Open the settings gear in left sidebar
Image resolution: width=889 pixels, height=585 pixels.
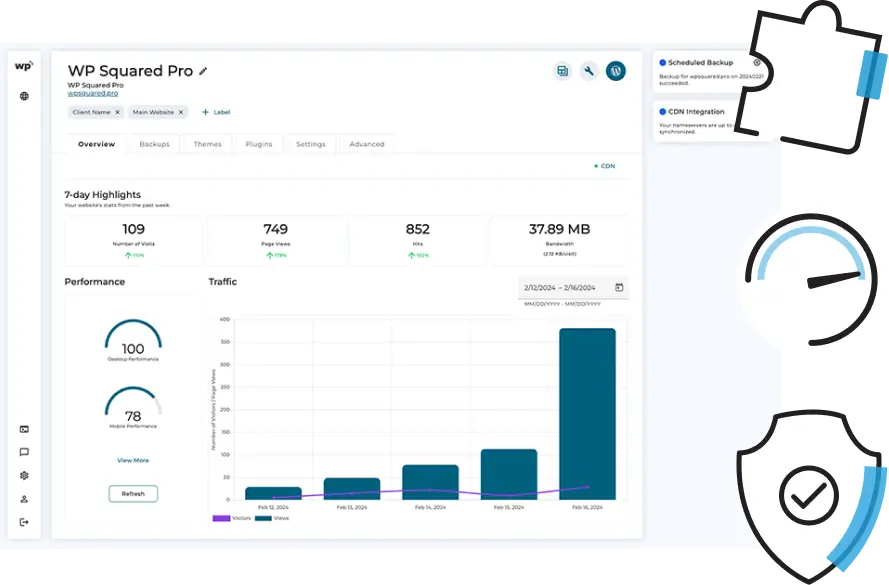click(24, 476)
